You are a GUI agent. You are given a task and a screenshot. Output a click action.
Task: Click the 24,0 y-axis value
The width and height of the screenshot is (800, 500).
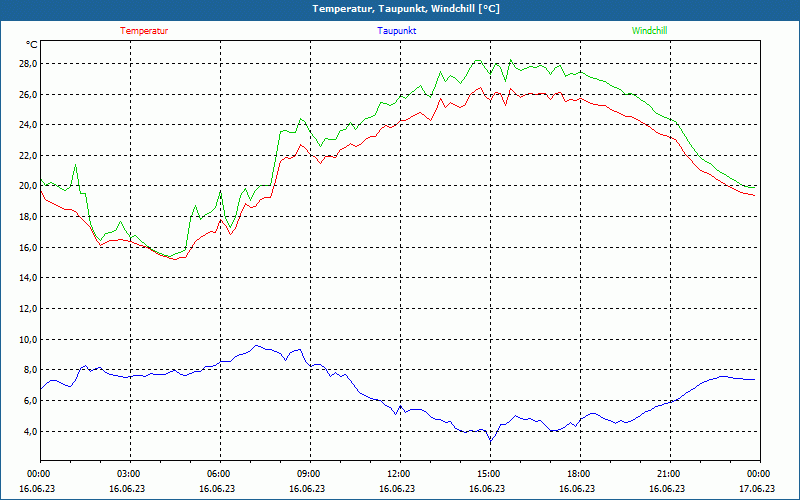pyautogui.click(x=28, y=125)
